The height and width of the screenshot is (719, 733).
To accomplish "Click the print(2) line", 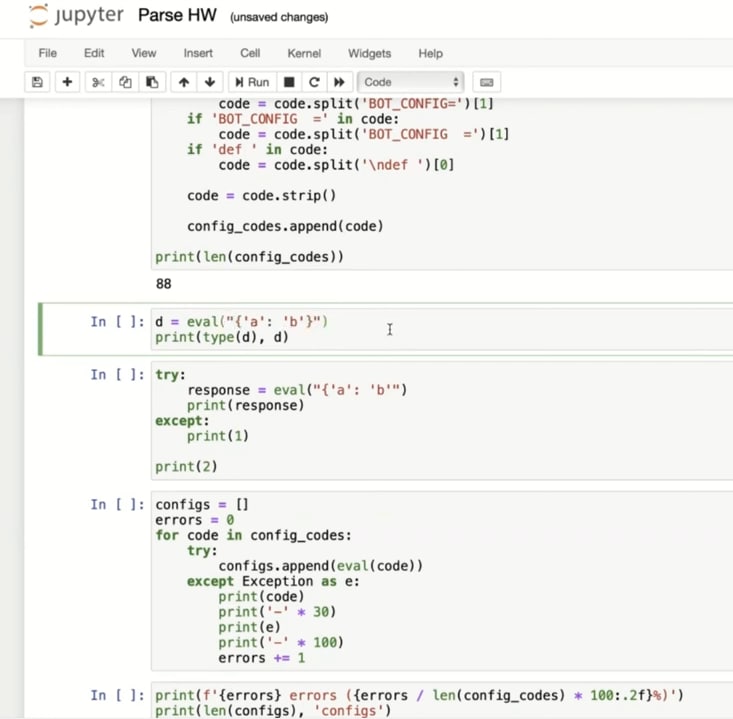I will [186, 467].
